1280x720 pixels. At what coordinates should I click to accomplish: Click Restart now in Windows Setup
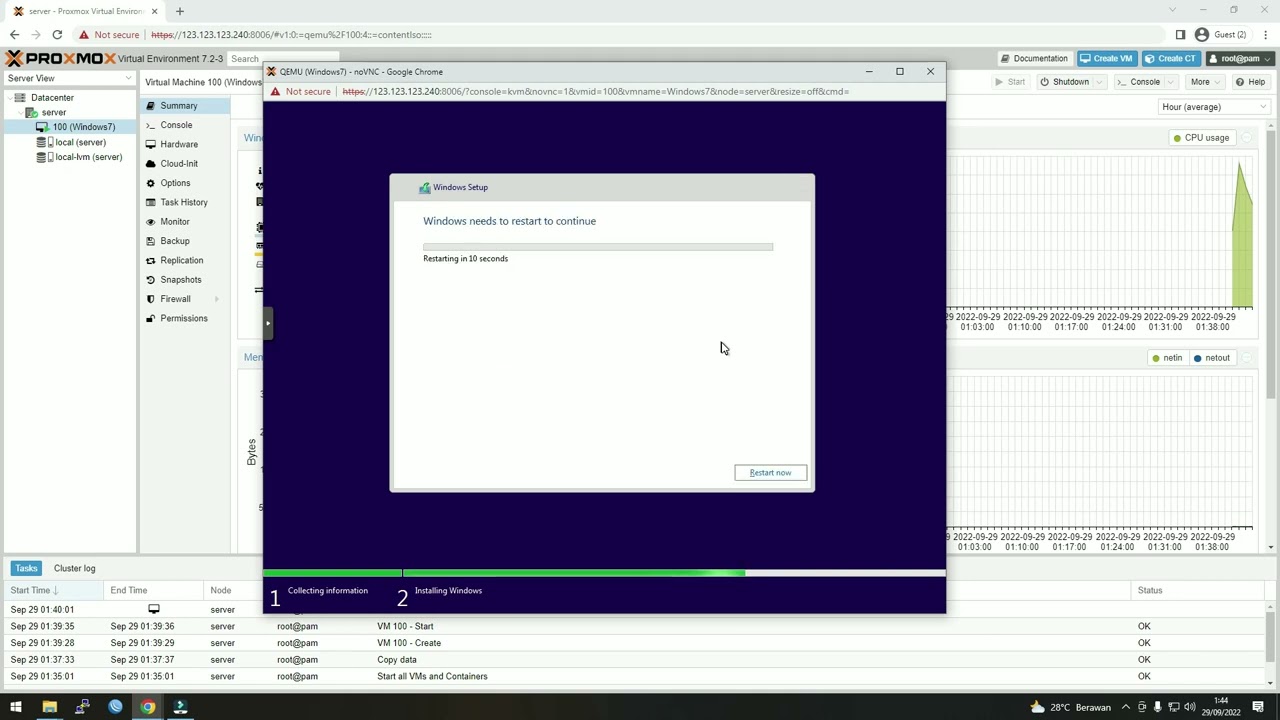pos(770,472)
